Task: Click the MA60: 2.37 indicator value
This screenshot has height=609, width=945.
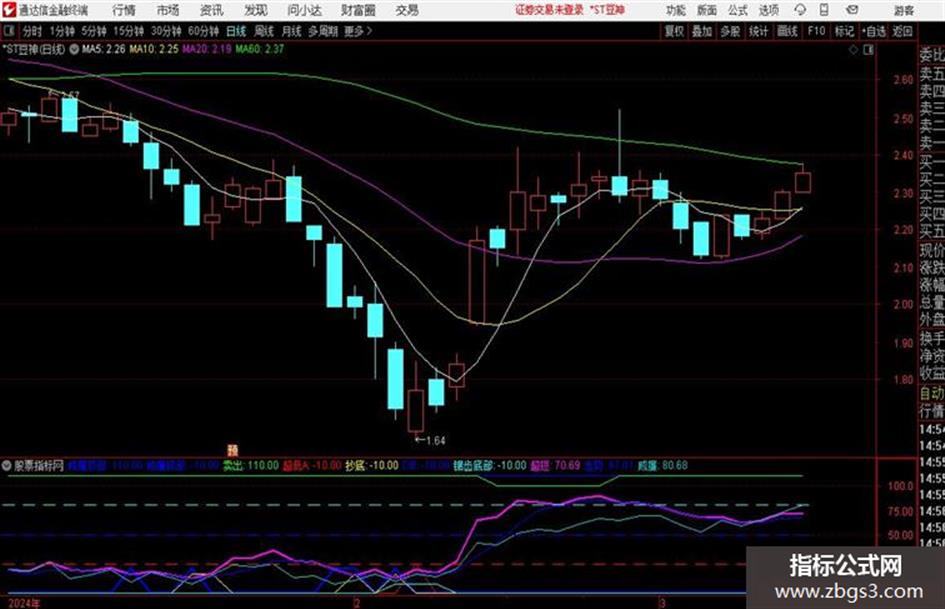Action: pyautogui.click(x=259, y=49)
